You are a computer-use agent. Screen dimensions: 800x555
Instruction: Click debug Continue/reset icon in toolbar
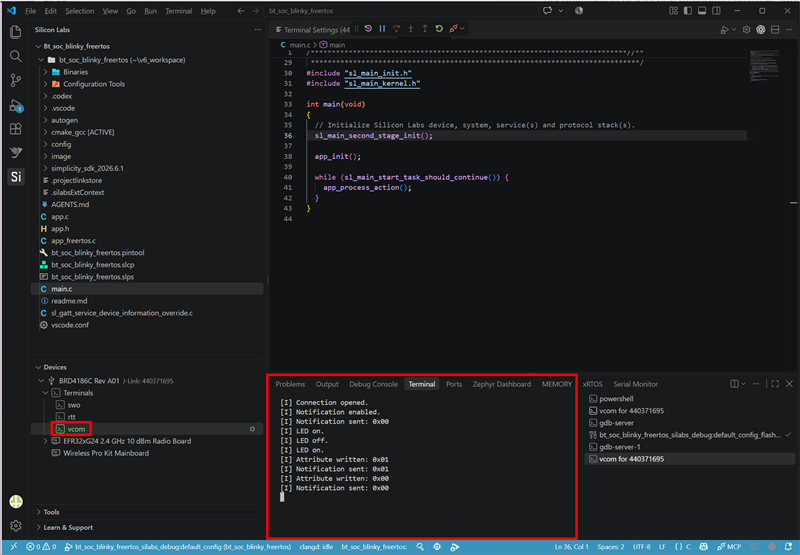[x=368, y=29]
